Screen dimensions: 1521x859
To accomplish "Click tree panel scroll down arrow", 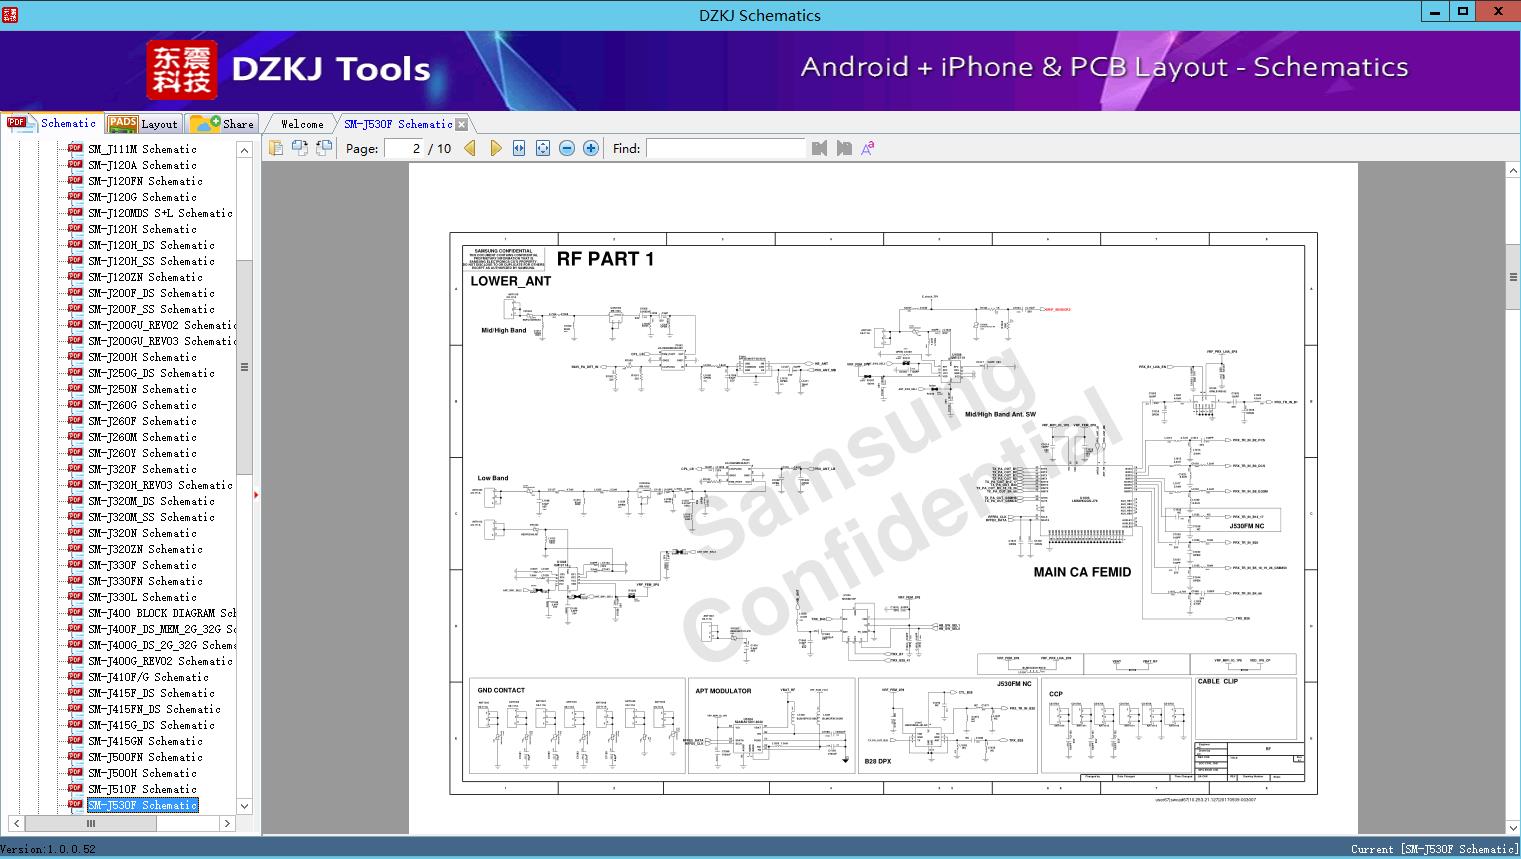I will [244, 806].
